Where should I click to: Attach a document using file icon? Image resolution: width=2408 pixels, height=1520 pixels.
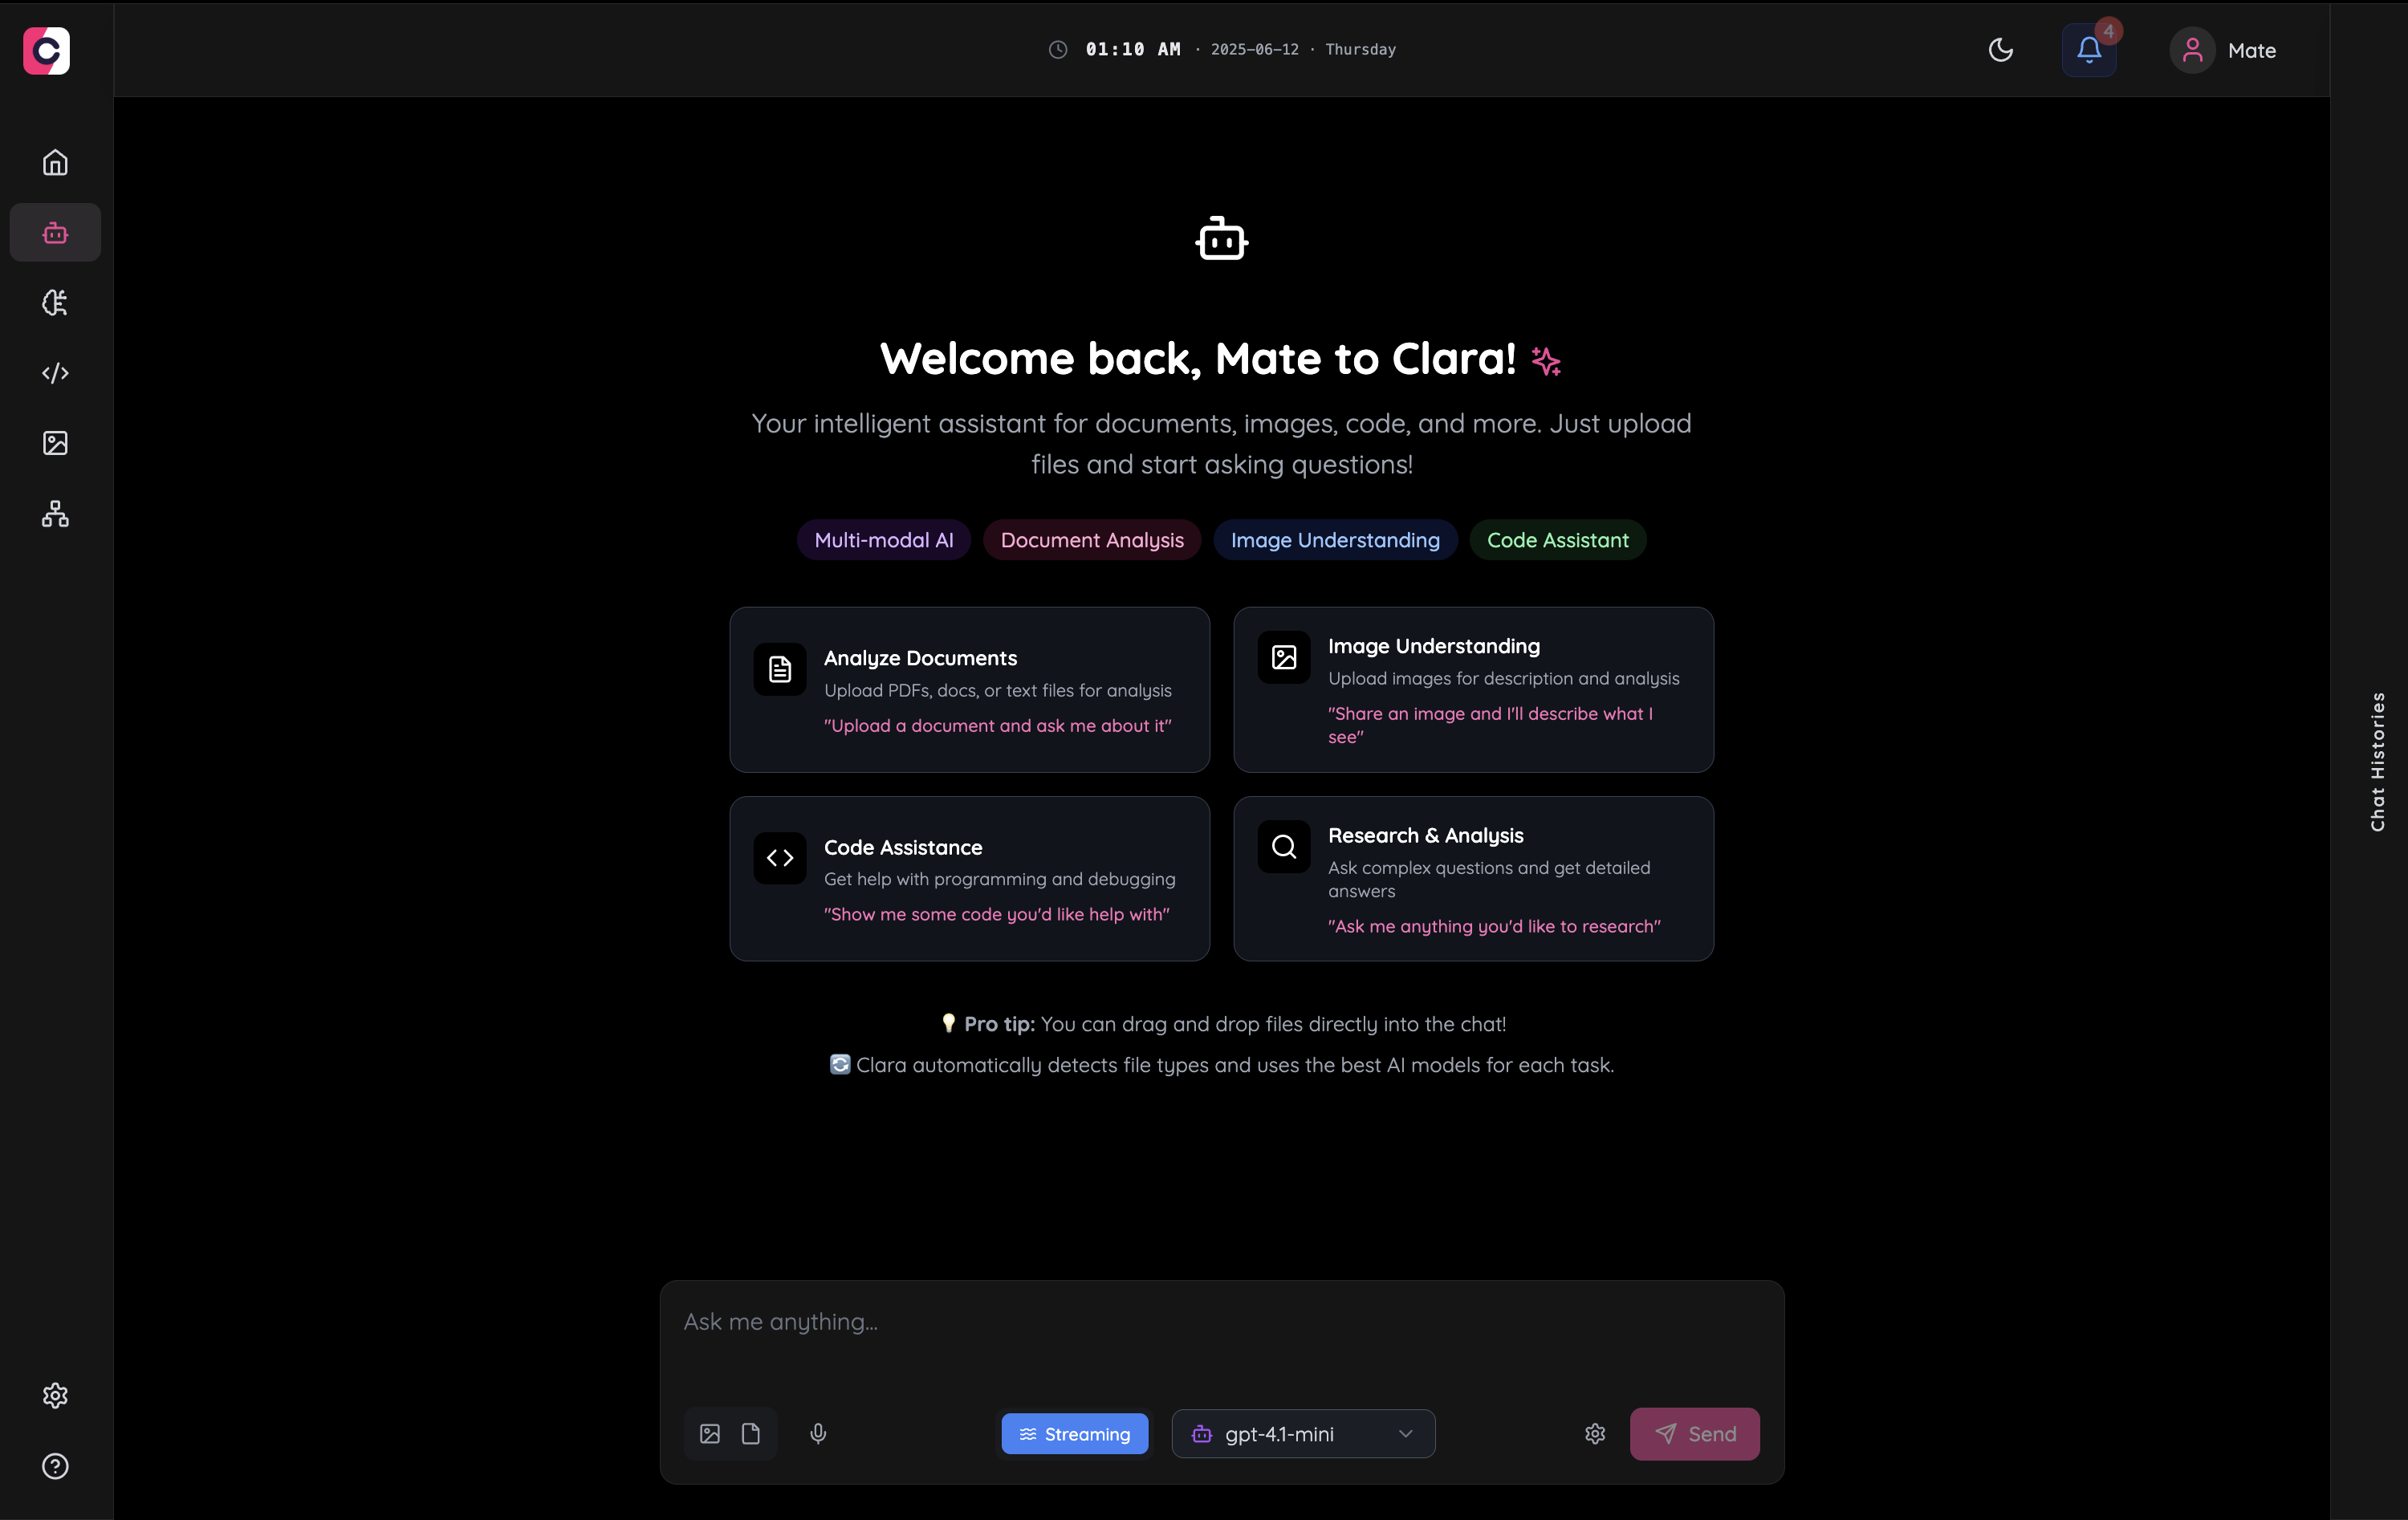click(x=751, y=1434)
